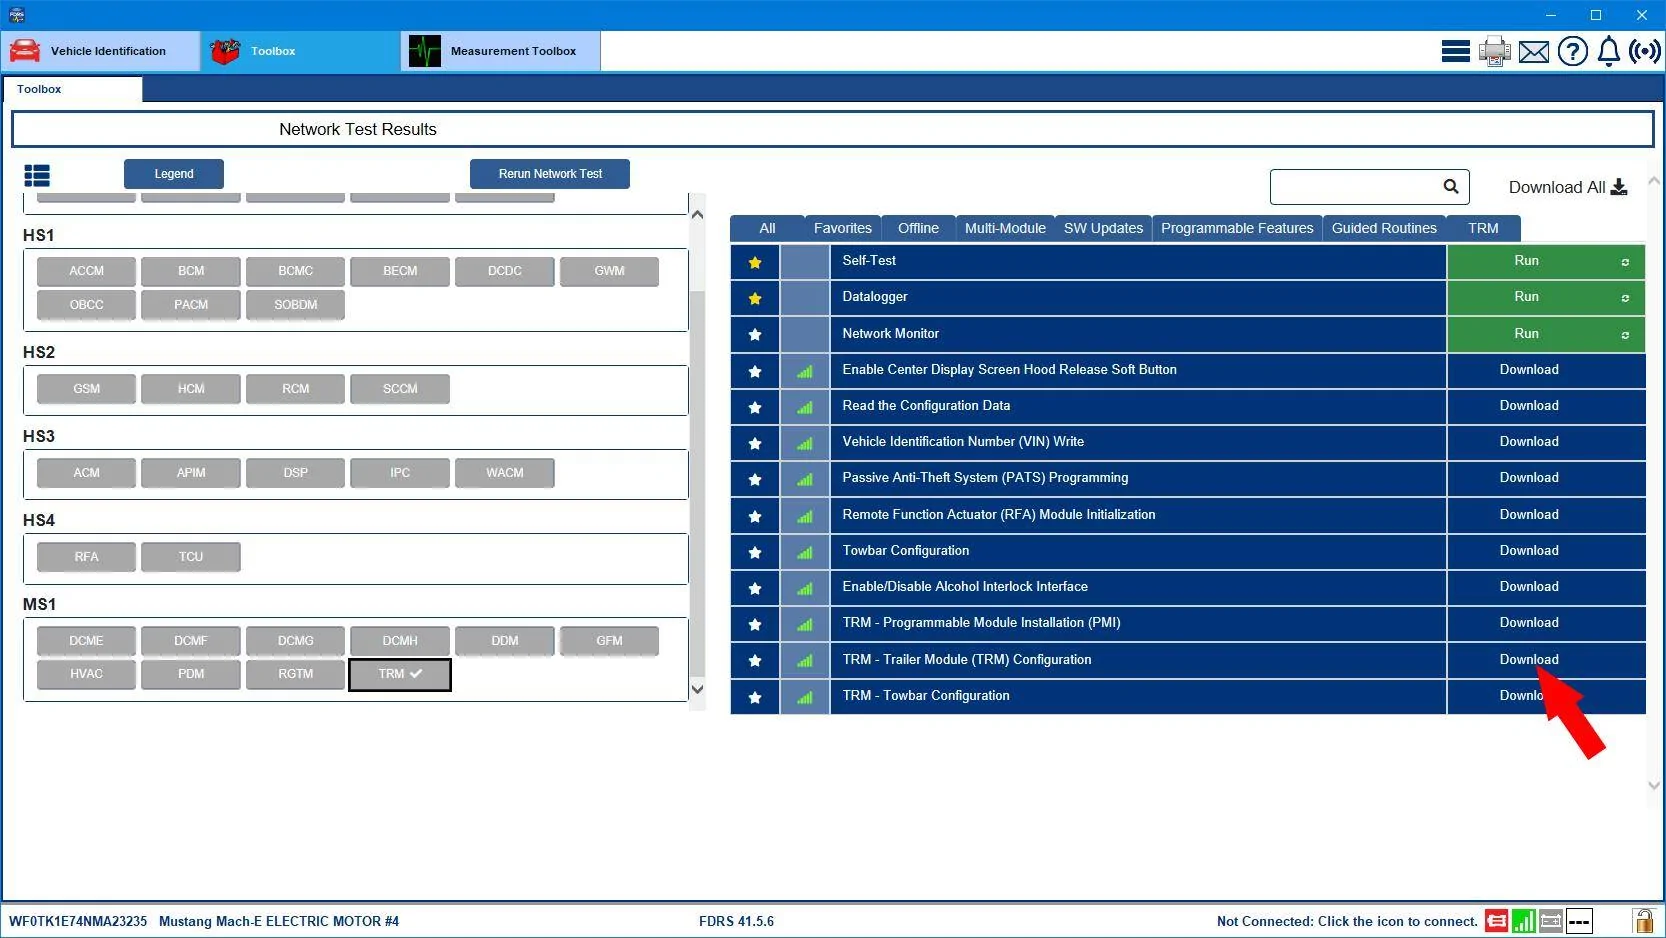Select the Multi-Module filter tab
The image size is (1666, 938).
click(x=1005, y=228)
